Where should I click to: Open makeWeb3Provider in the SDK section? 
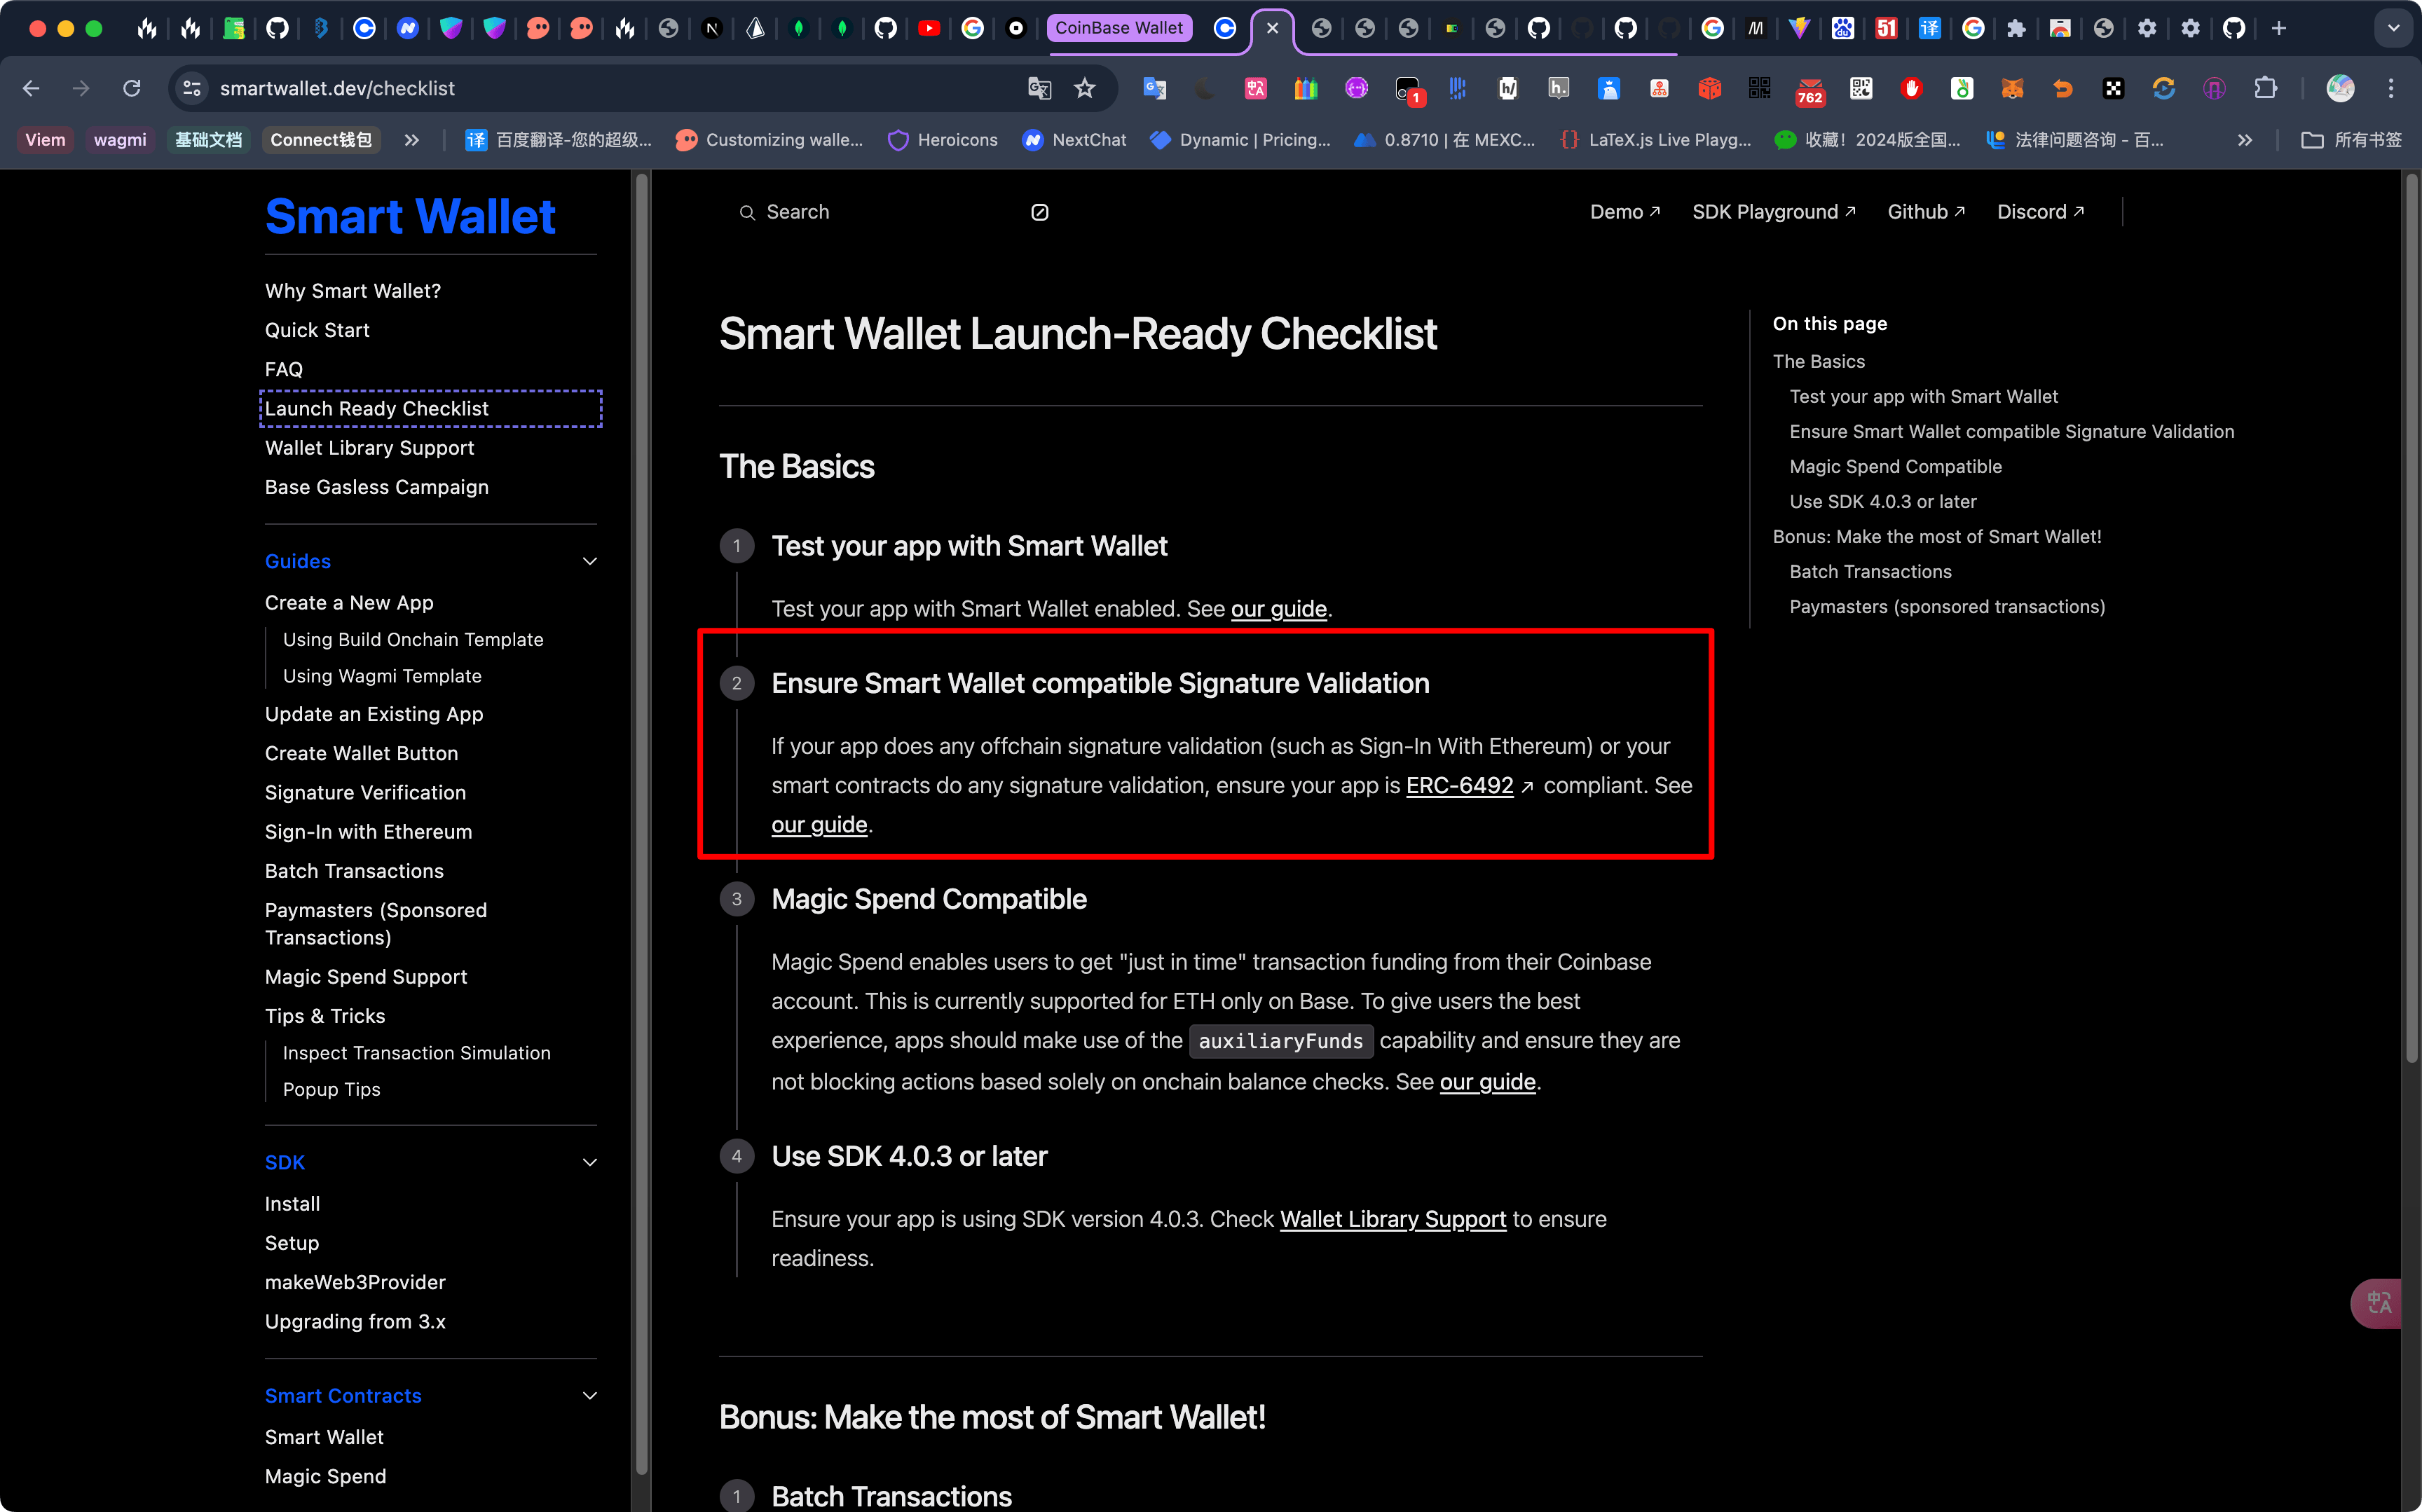point(355,1283)
